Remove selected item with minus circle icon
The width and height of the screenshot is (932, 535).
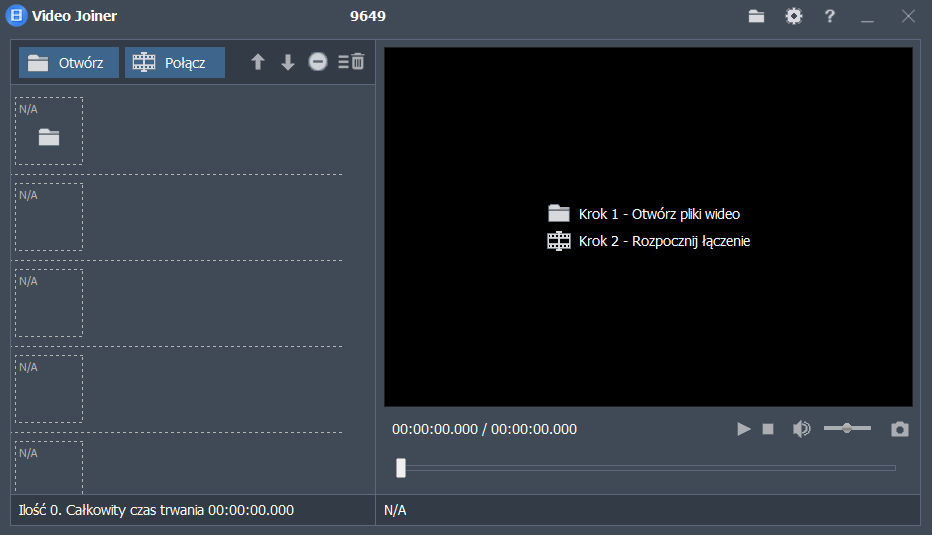coord(318,61)
